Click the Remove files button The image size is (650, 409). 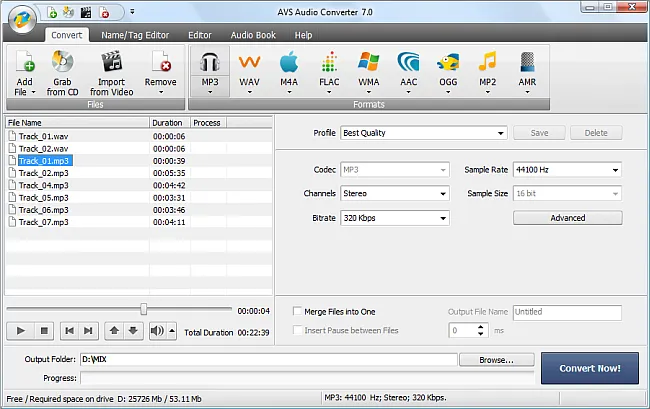(x=160, y=73)
